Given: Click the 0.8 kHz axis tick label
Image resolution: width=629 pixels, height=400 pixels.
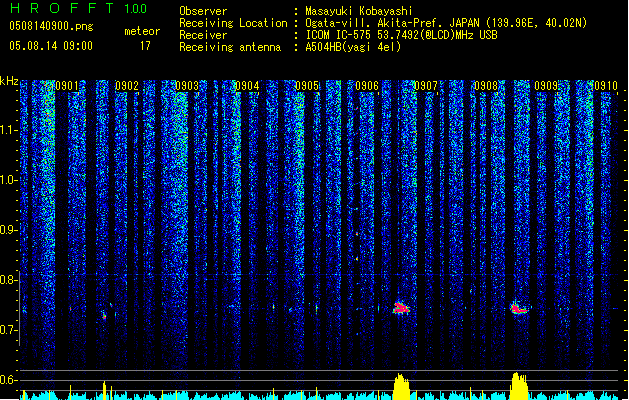Looking at the screenshot, I should 9,280.
